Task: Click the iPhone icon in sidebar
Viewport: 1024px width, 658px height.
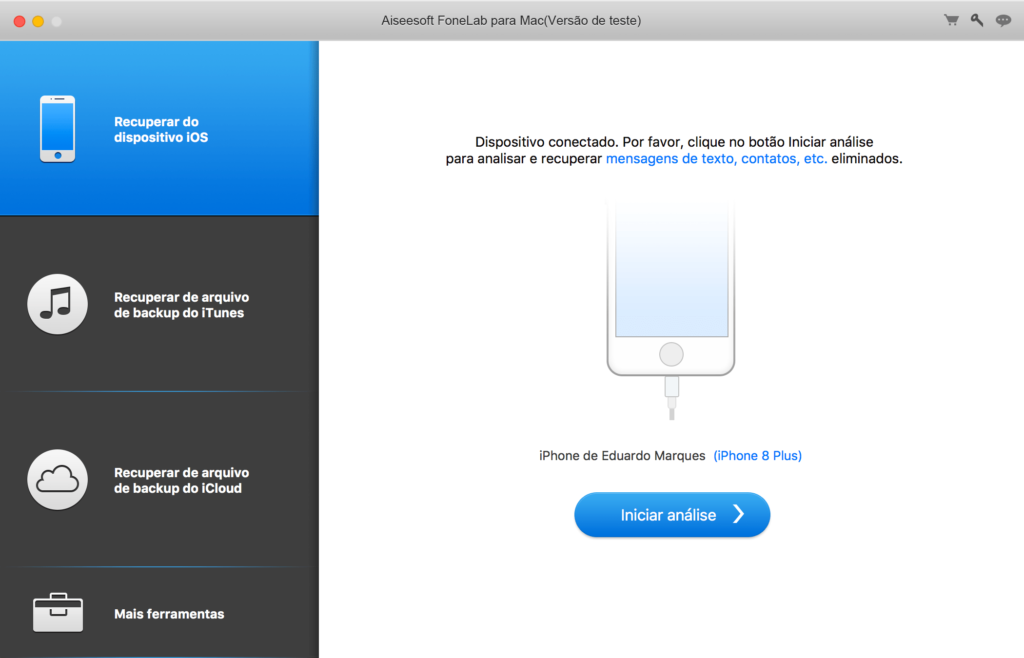Action: click(57, 129)
